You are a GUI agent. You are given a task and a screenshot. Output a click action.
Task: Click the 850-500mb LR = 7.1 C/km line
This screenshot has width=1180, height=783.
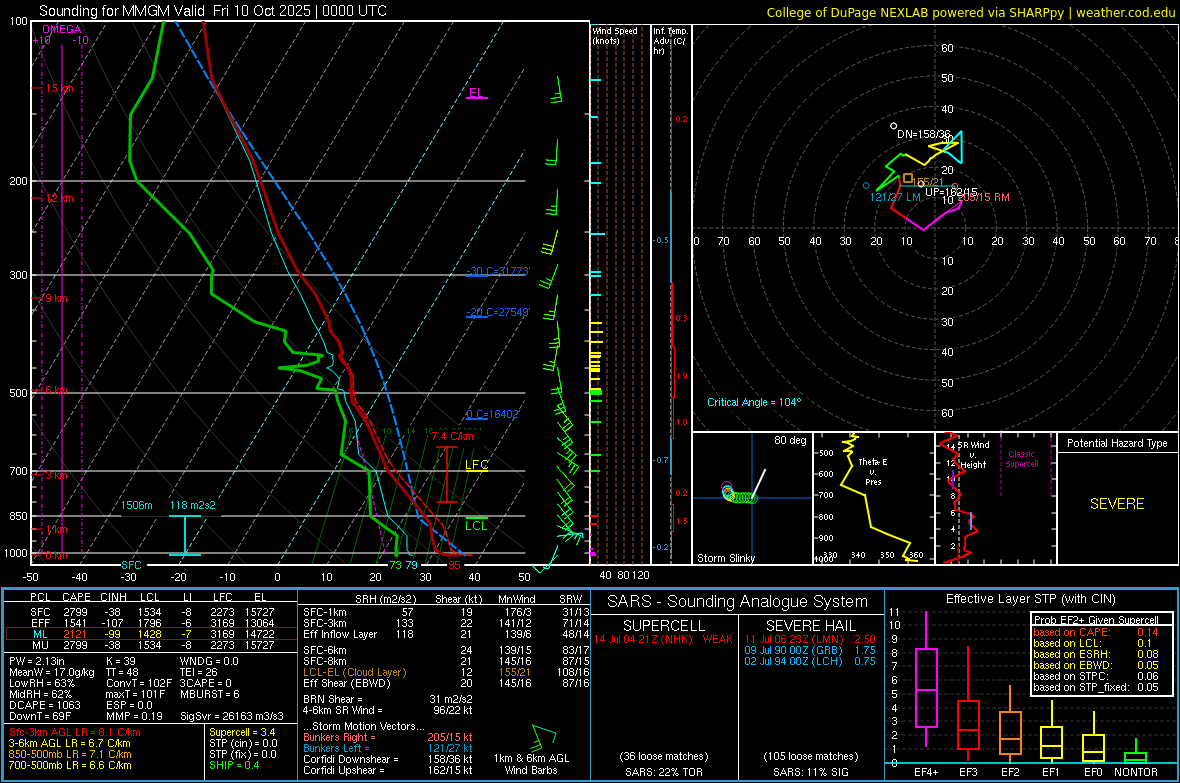(70, 754)
